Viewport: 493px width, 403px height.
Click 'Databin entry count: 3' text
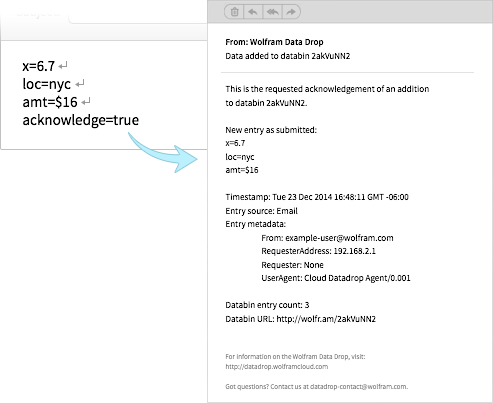267,305
